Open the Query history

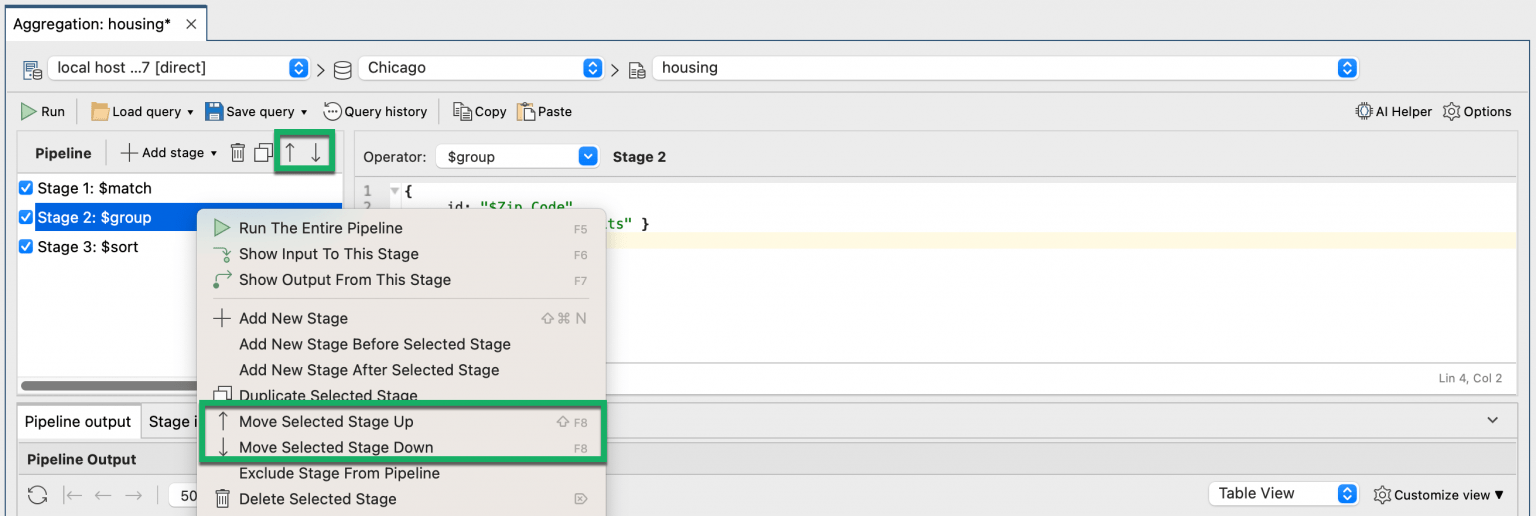375,111
